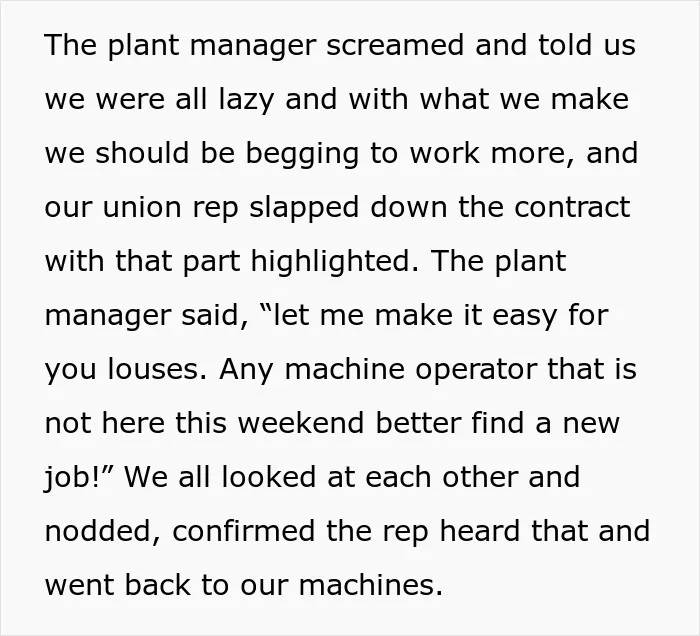Screen dimensions: 700x636
Task: Click the word "screamed" in the text
Action: click(x=395, y=45)
